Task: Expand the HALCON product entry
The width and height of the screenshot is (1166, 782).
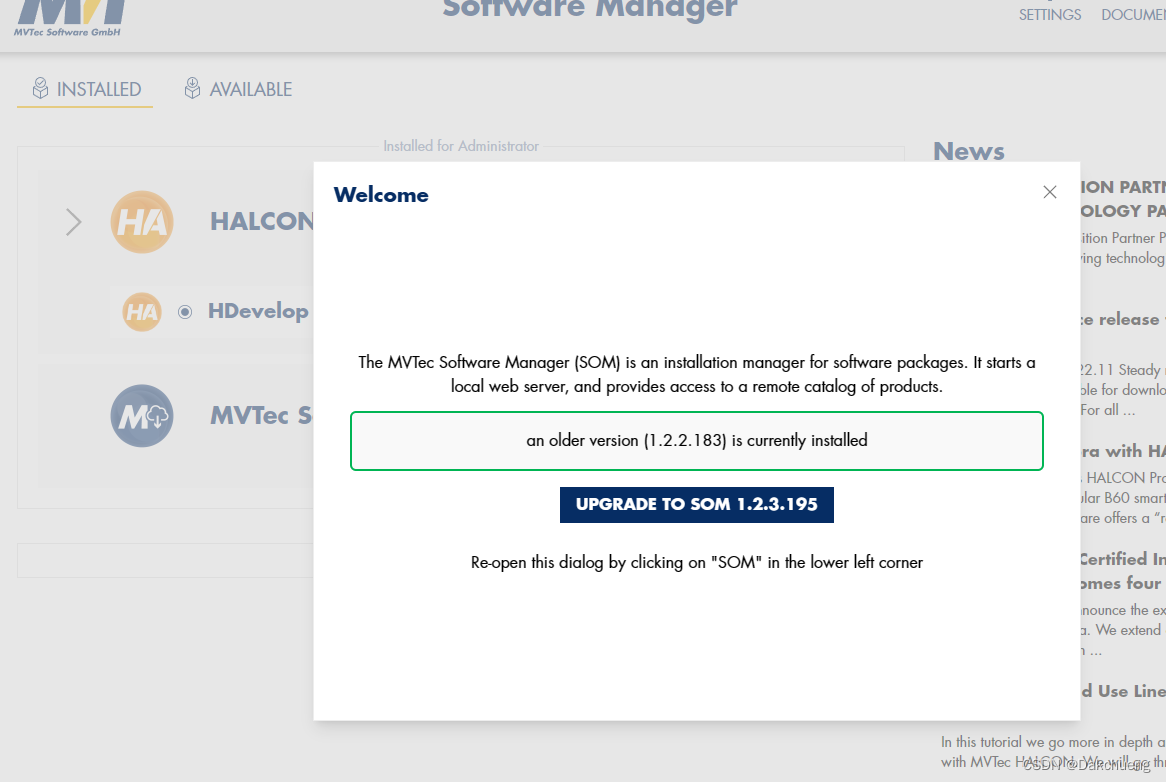Action: click(73, 222)
